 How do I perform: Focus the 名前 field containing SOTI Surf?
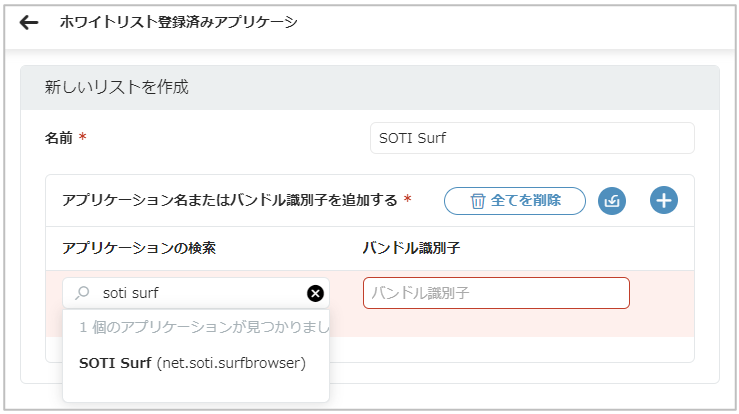point(531,138)
